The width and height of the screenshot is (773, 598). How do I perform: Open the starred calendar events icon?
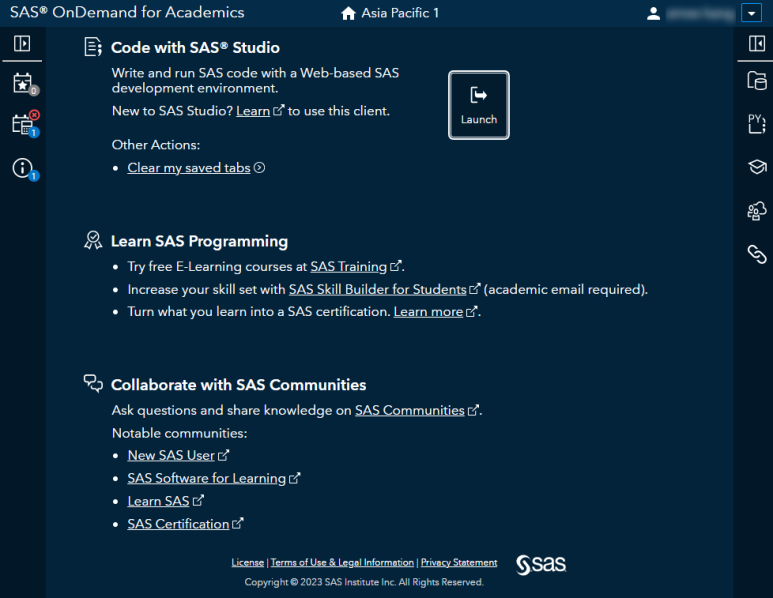(22, 83)
